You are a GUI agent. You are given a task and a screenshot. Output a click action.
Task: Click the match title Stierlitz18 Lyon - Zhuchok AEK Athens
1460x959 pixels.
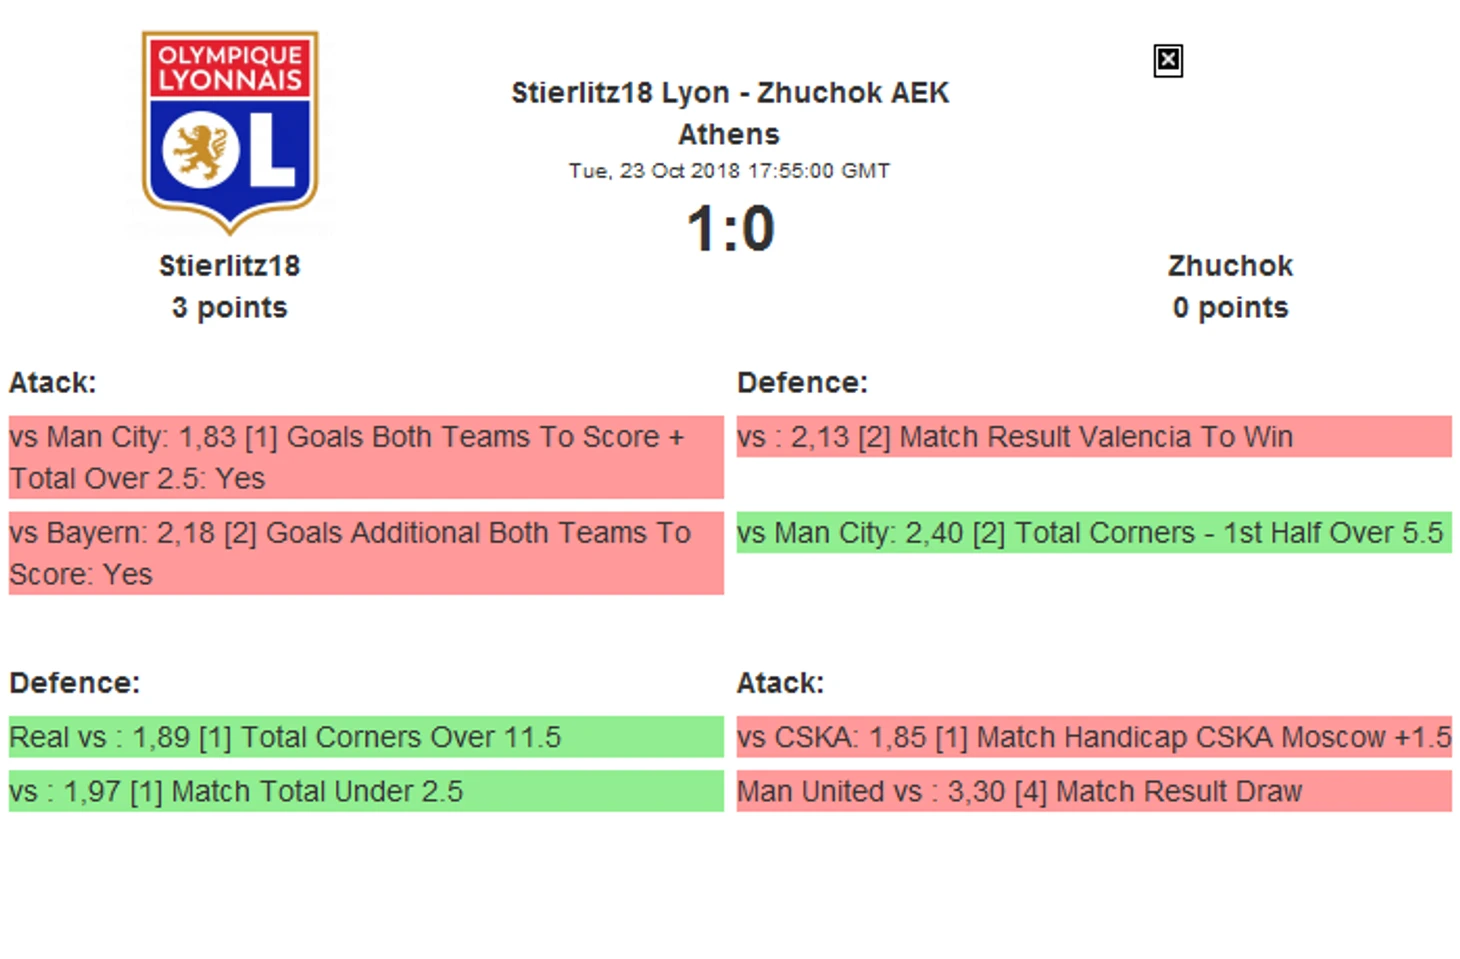click(x=730, y=113)
